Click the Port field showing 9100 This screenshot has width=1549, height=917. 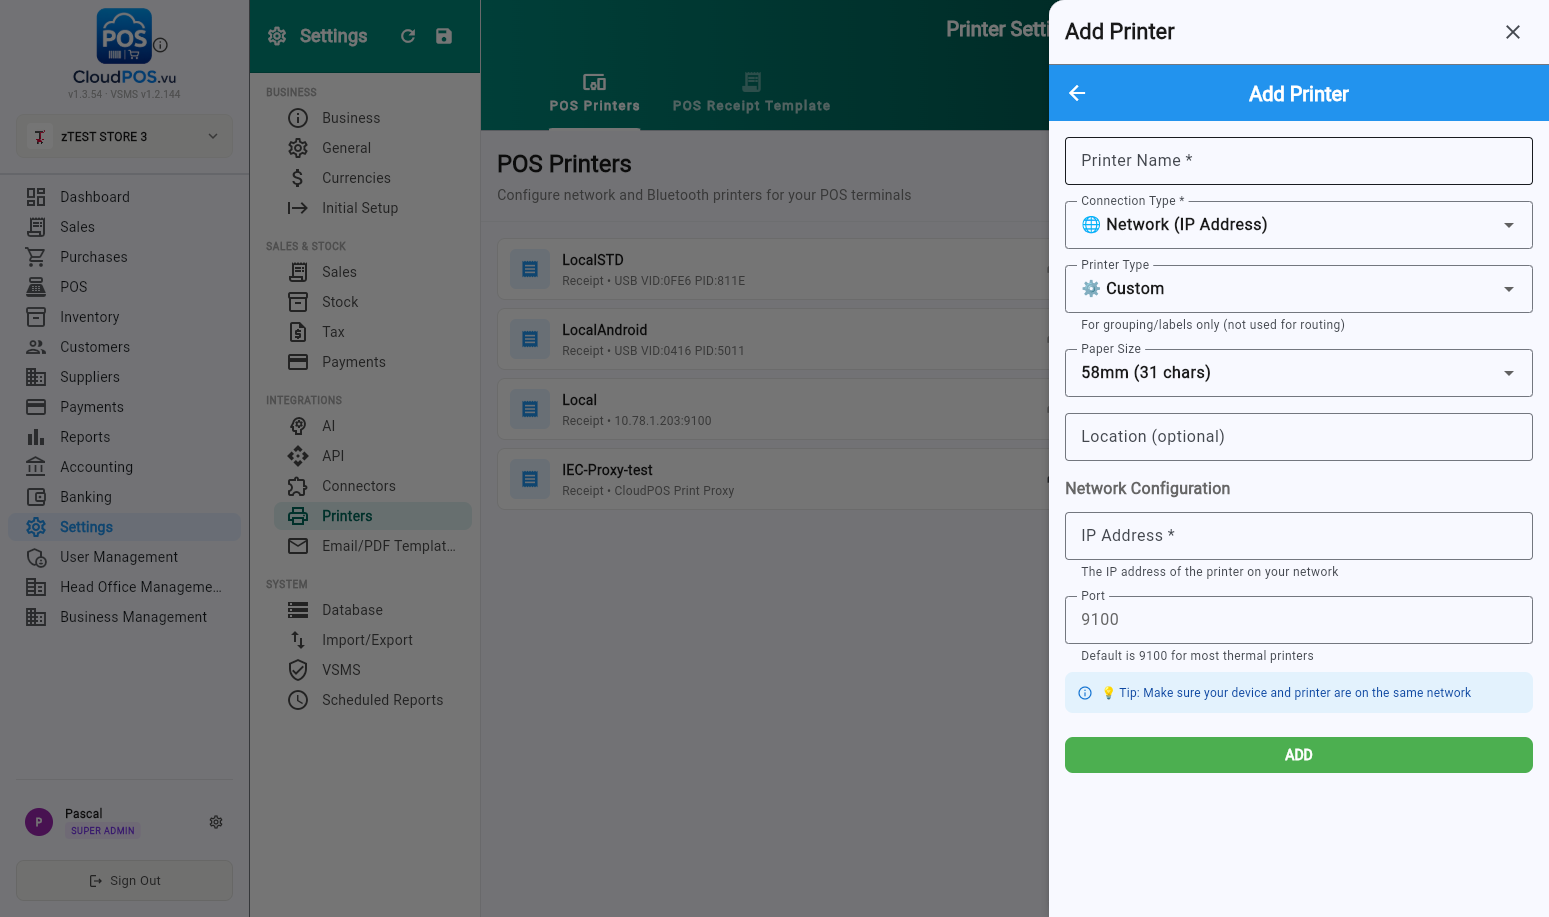tap(1299, 620)
